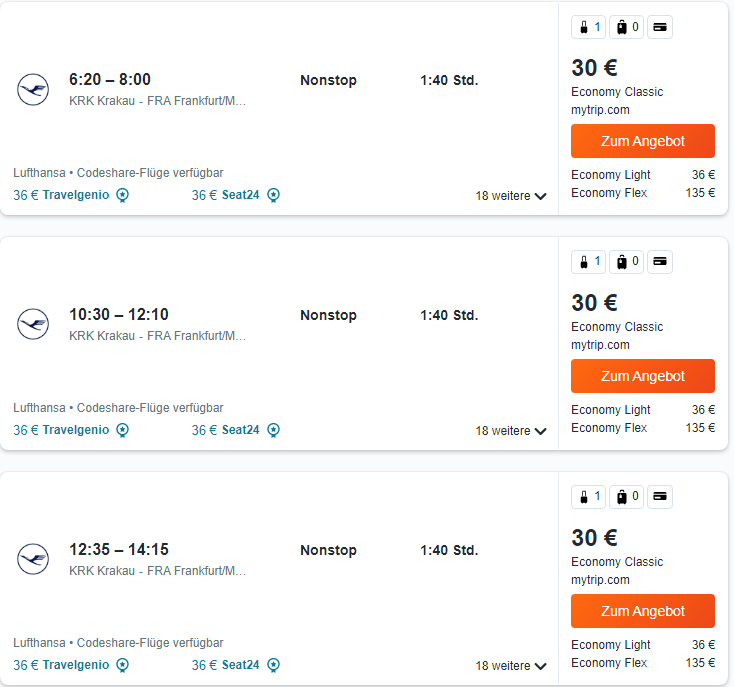Click badge beside Travelgenio on 10:30 flight
This screenshot has height=687, width=734.
(x=123, y=430)
